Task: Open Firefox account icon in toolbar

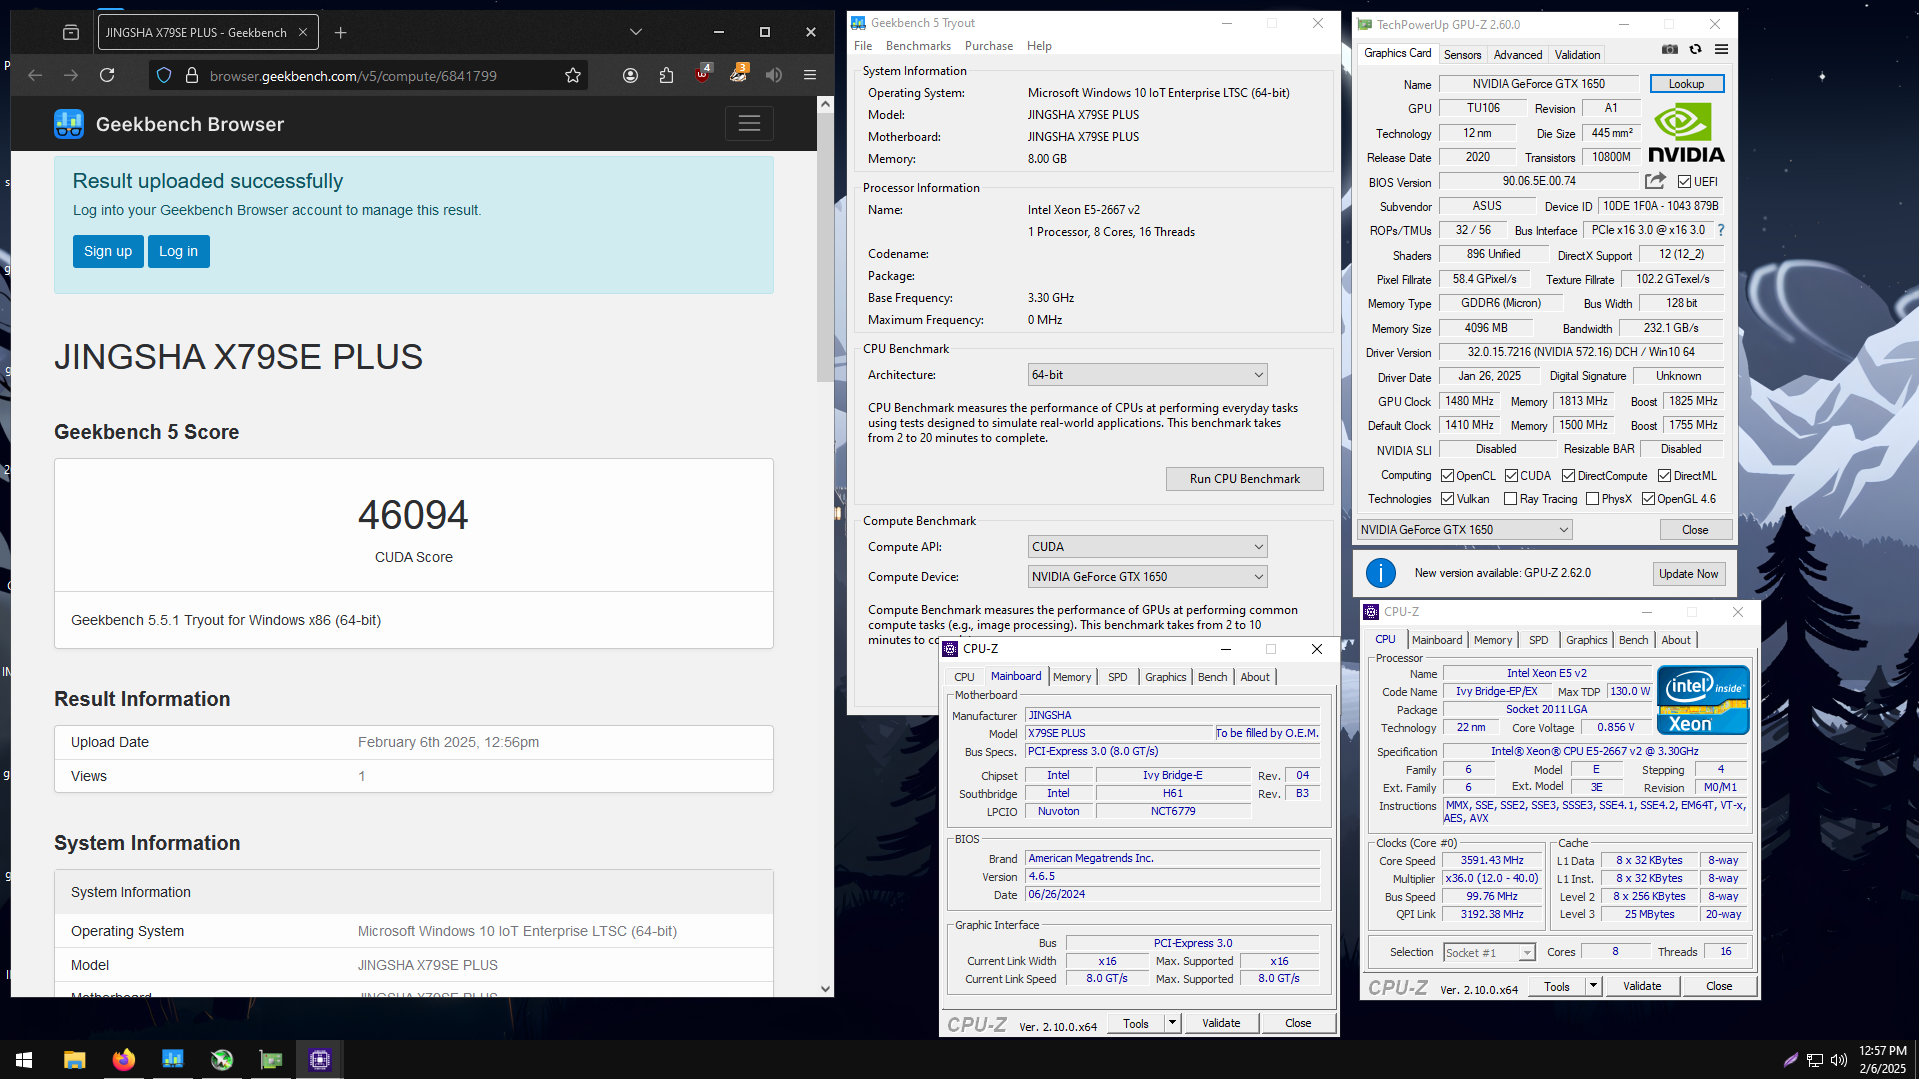Action: (x=630, y=75)
